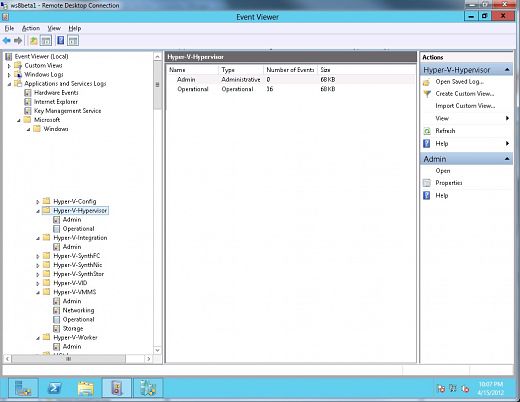Expand the Windows Logs node
Screen dimensions: 520x402
pos(9,75)
